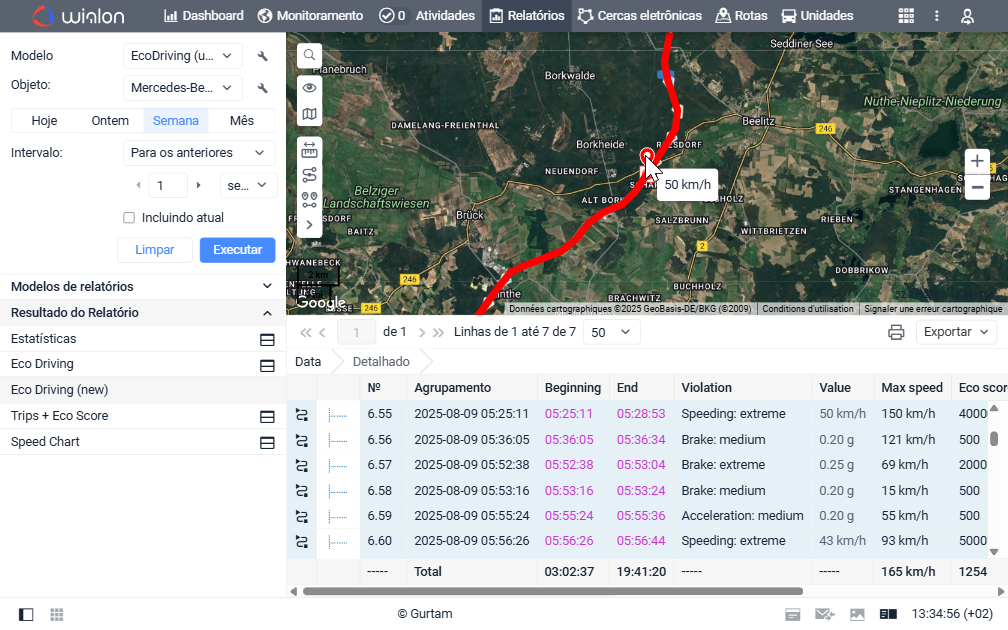Image resolution: width=1008 pixels, height=630 pixels.
Task: Click the horizontal table scrollbar
Action: (553, 591)
